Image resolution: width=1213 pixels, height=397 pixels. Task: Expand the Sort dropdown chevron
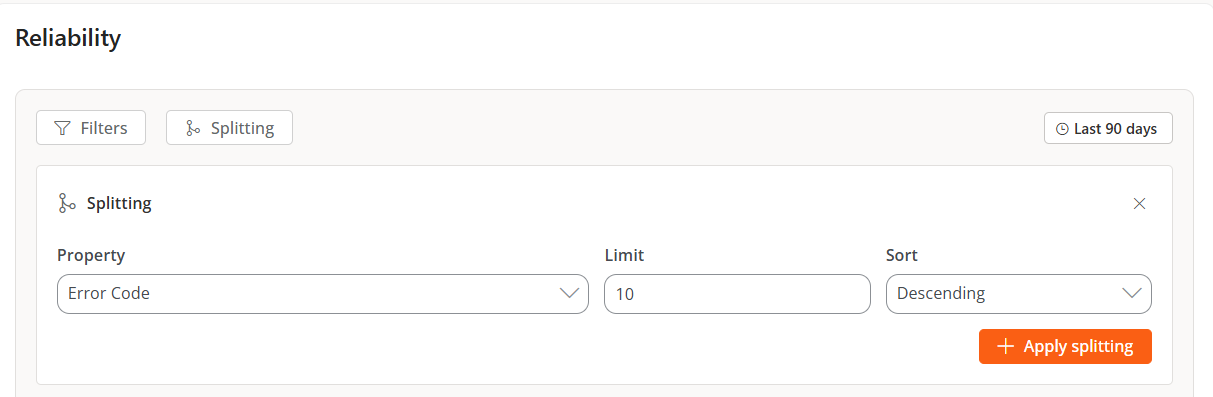(x=1132, y=294)
